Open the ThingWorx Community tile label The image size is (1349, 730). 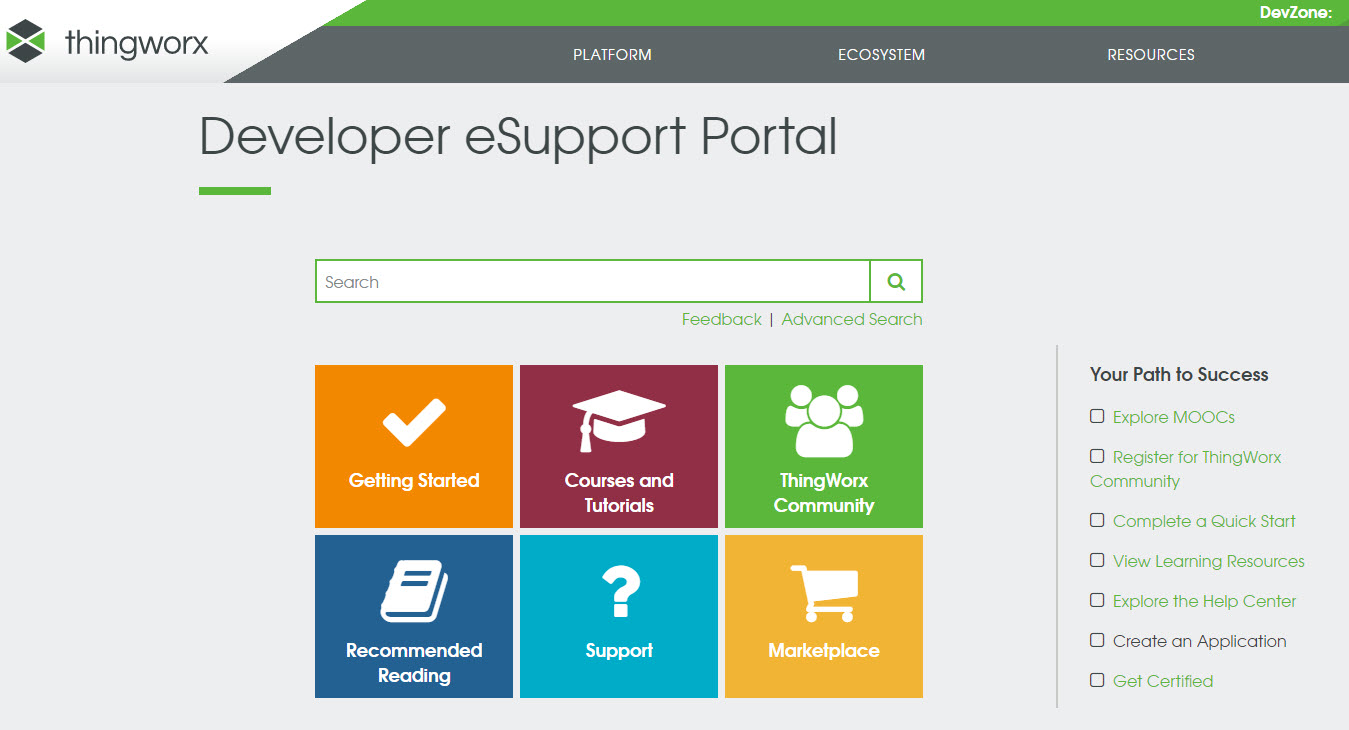click(x=824, y=493)
